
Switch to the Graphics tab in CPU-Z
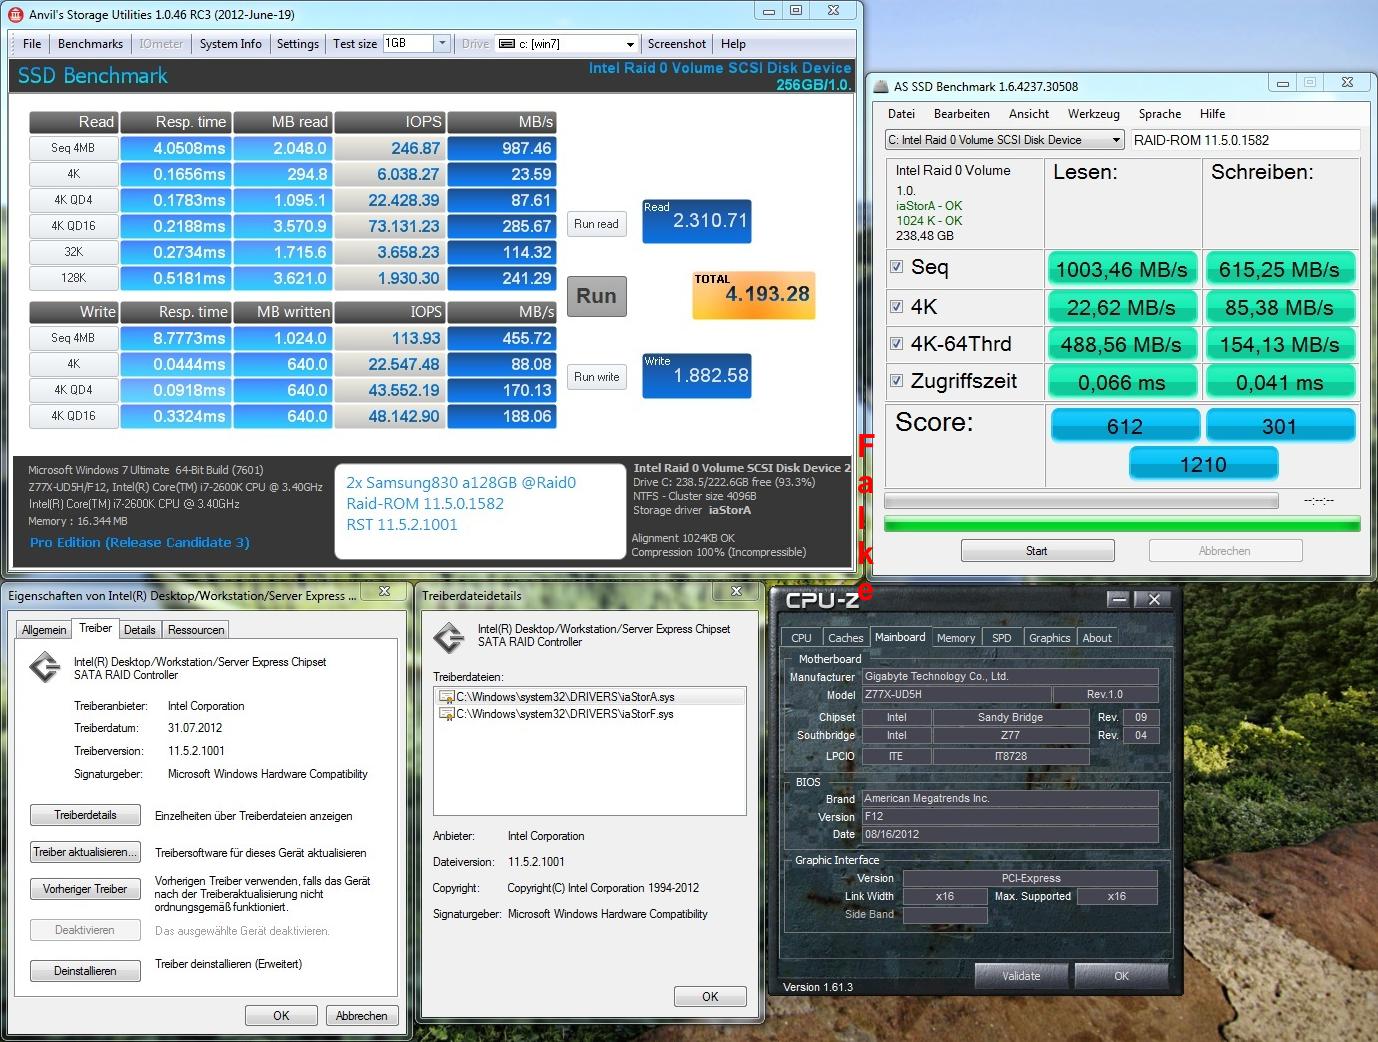pos(1049,638)
